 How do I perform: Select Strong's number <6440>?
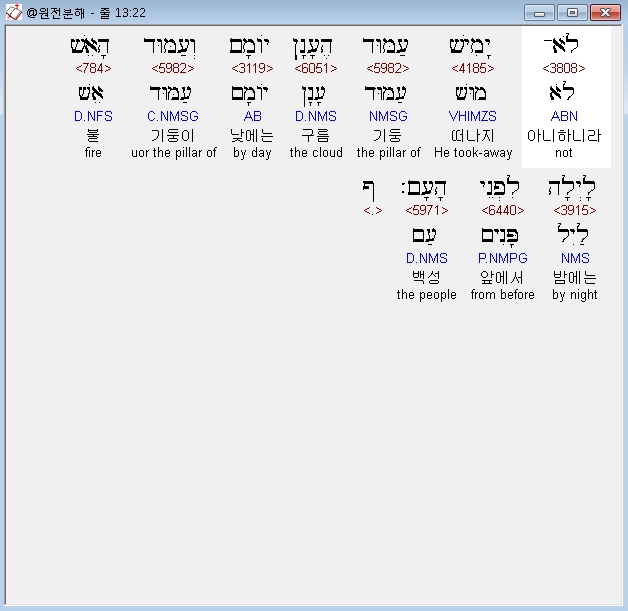(503, 210)
